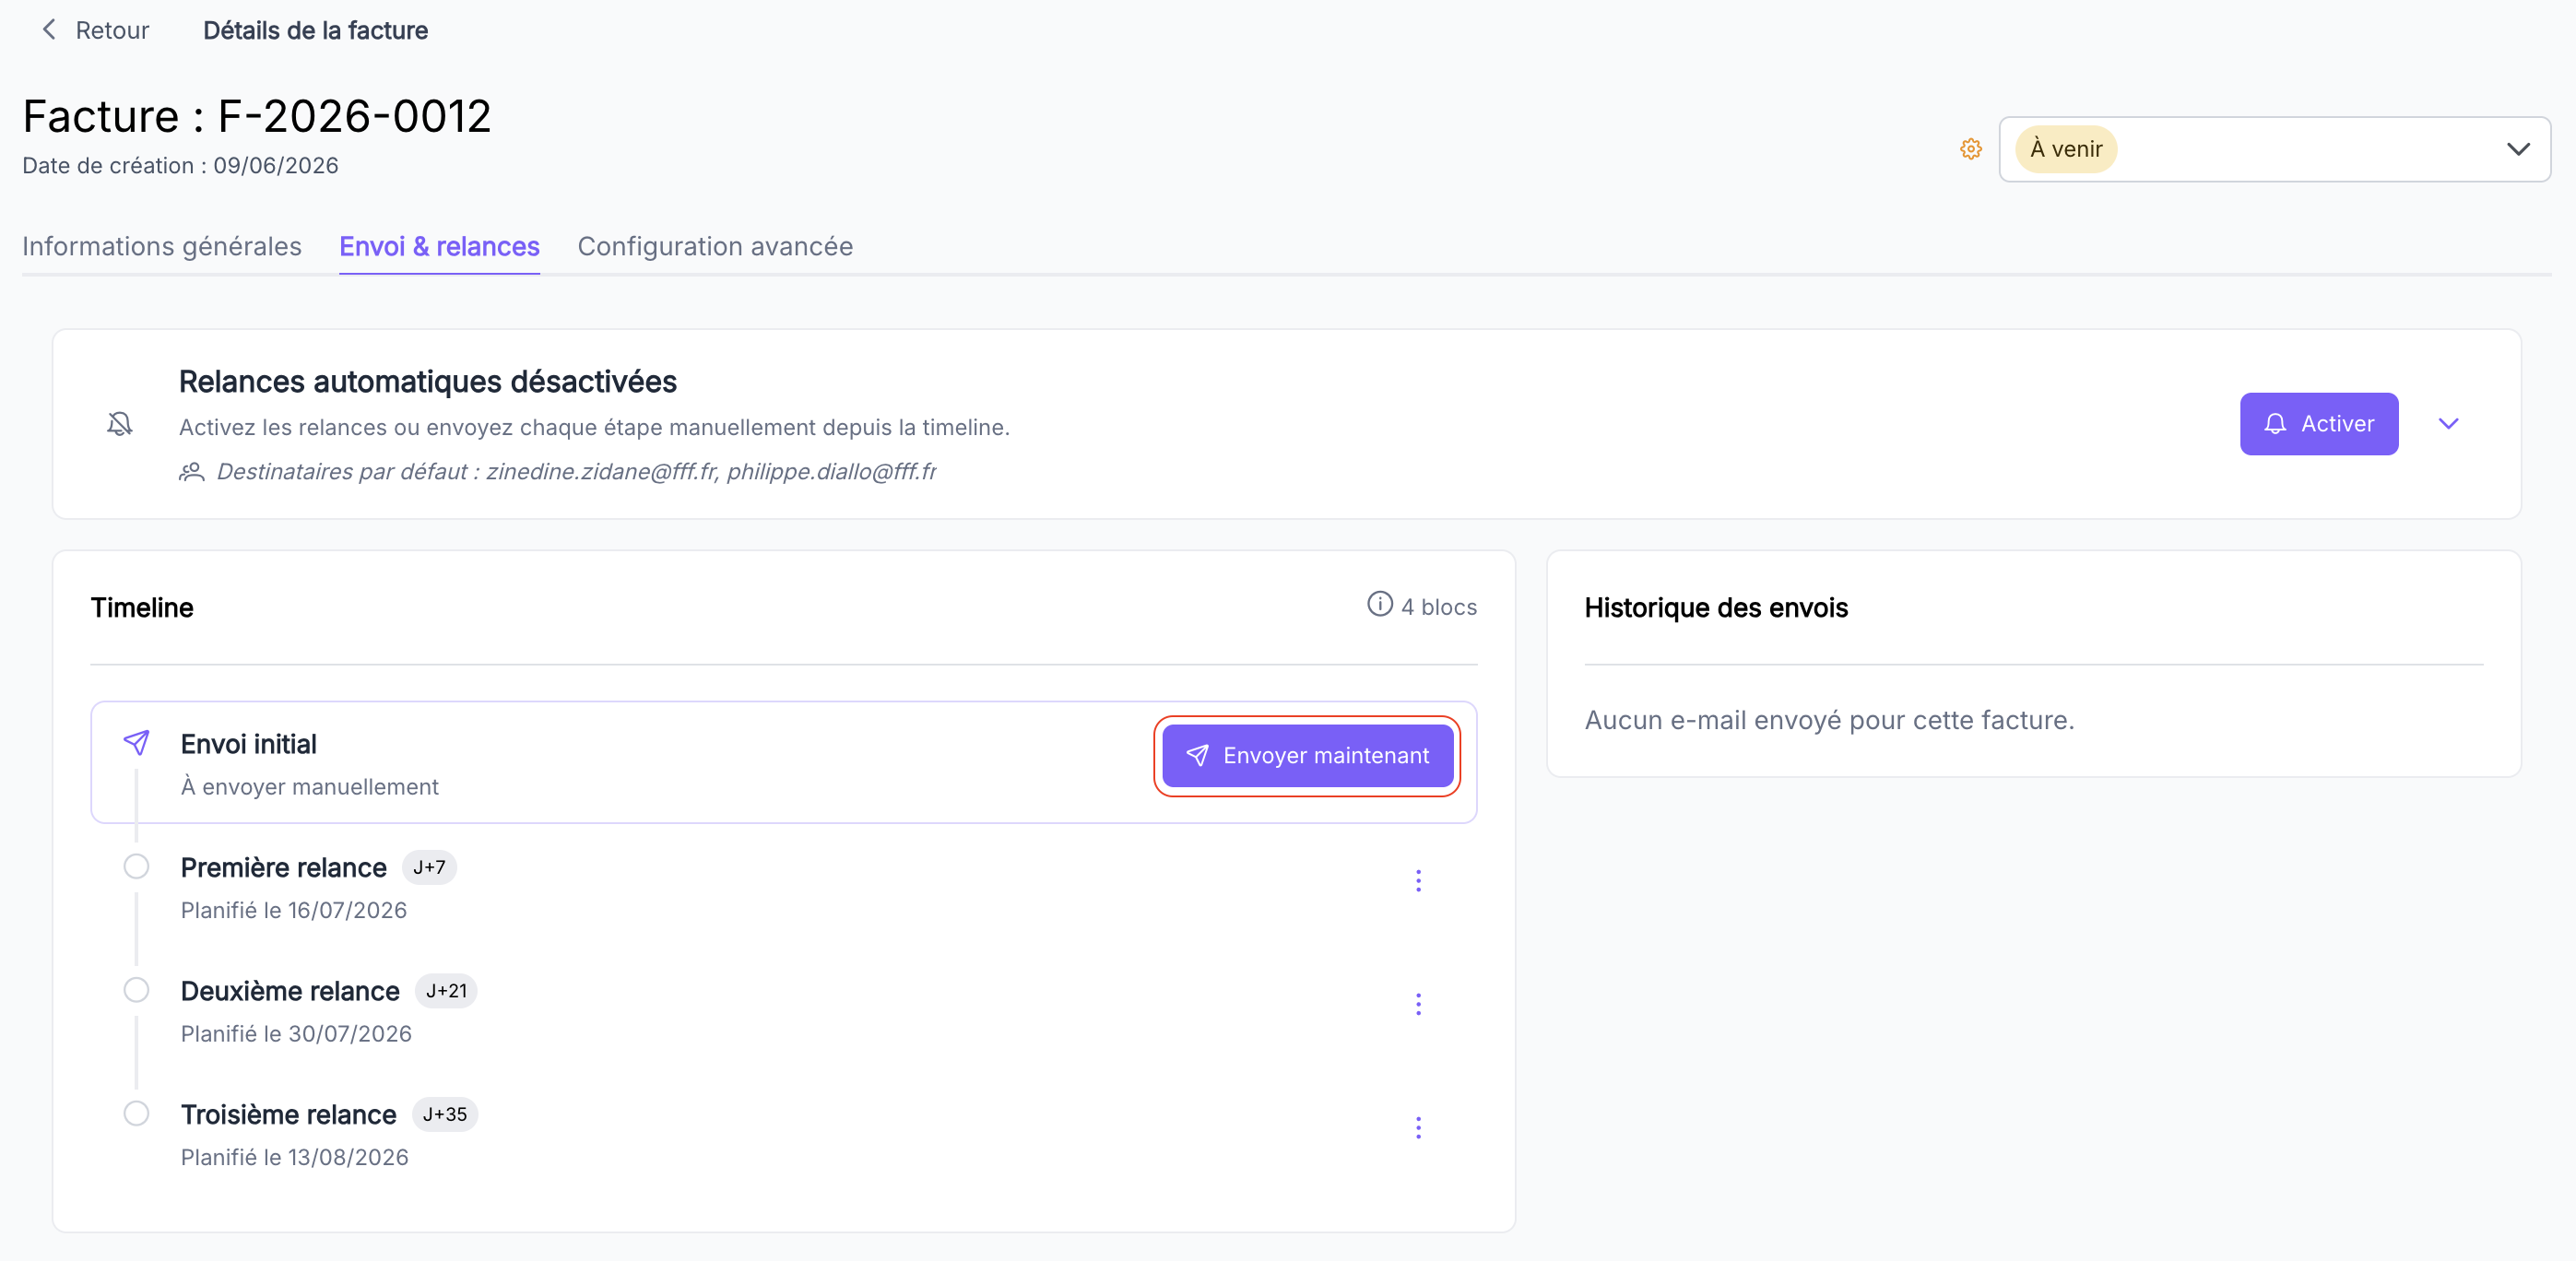
Task: Select the Envoi & relances tab
Action: pos(439,246)
